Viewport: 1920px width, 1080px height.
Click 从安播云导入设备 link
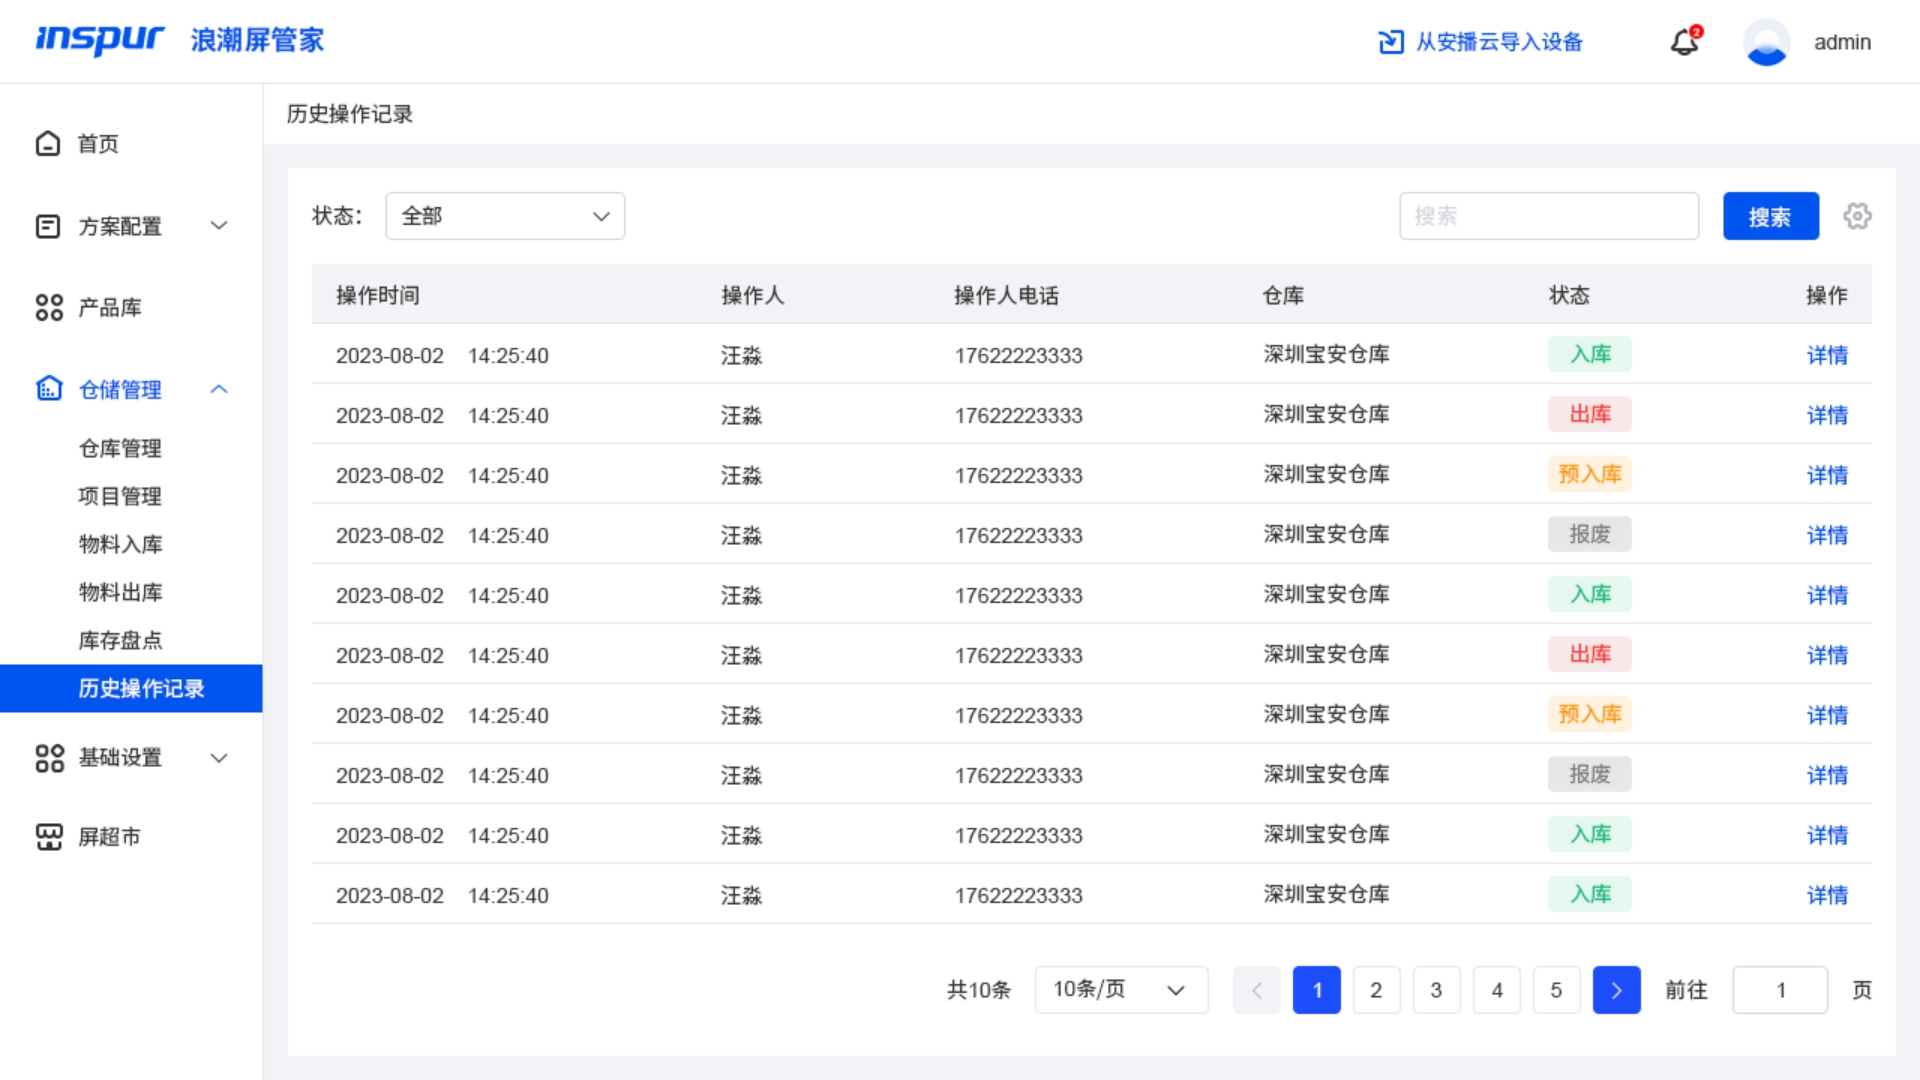1499,42
